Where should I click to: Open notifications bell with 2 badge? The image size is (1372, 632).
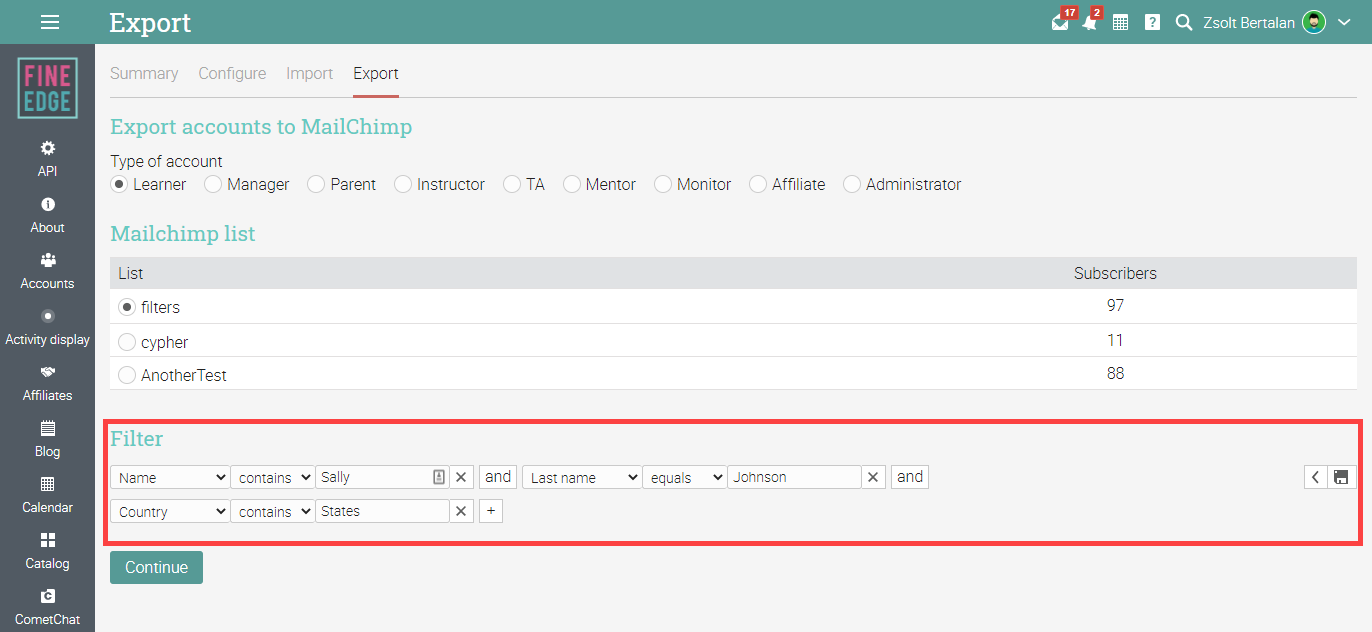1091,21
